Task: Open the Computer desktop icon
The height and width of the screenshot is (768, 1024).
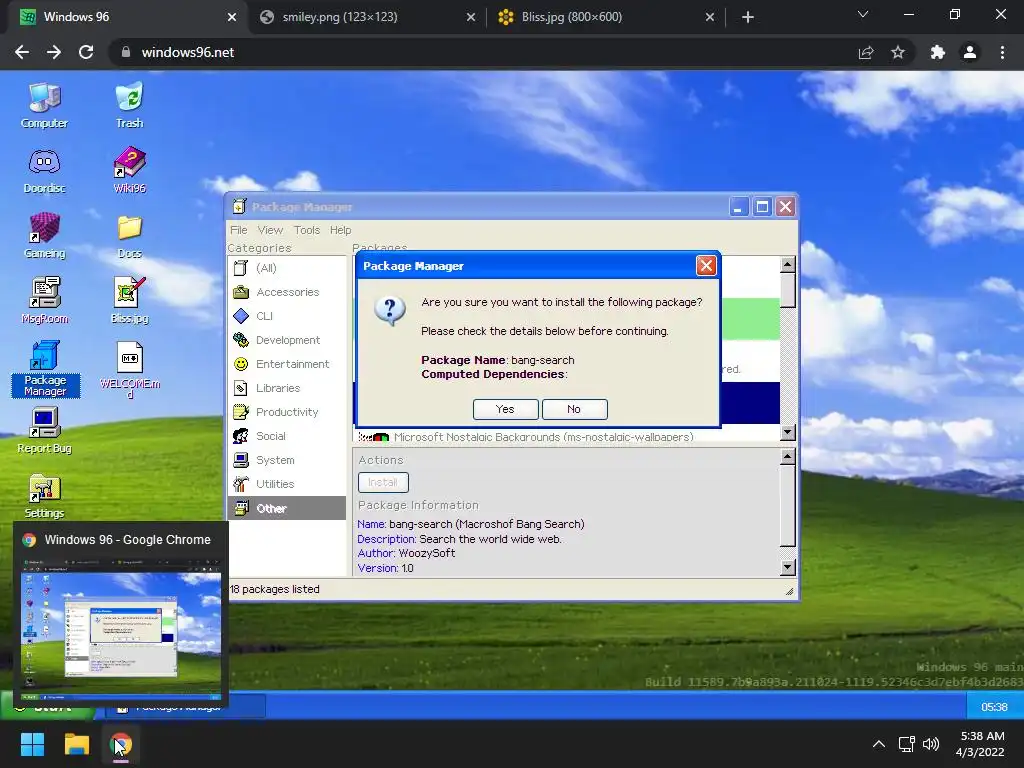Action: click(44, 106)
